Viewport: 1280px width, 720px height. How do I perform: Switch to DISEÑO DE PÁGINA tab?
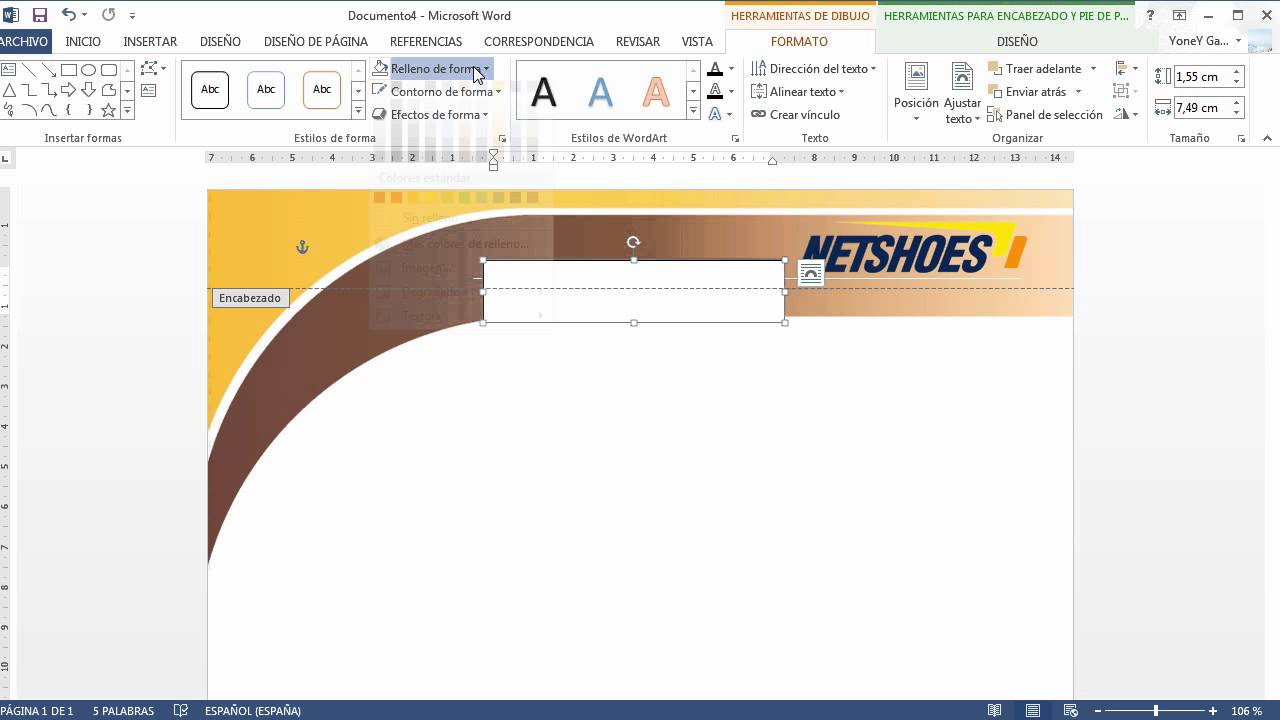(x=316, y=42)
